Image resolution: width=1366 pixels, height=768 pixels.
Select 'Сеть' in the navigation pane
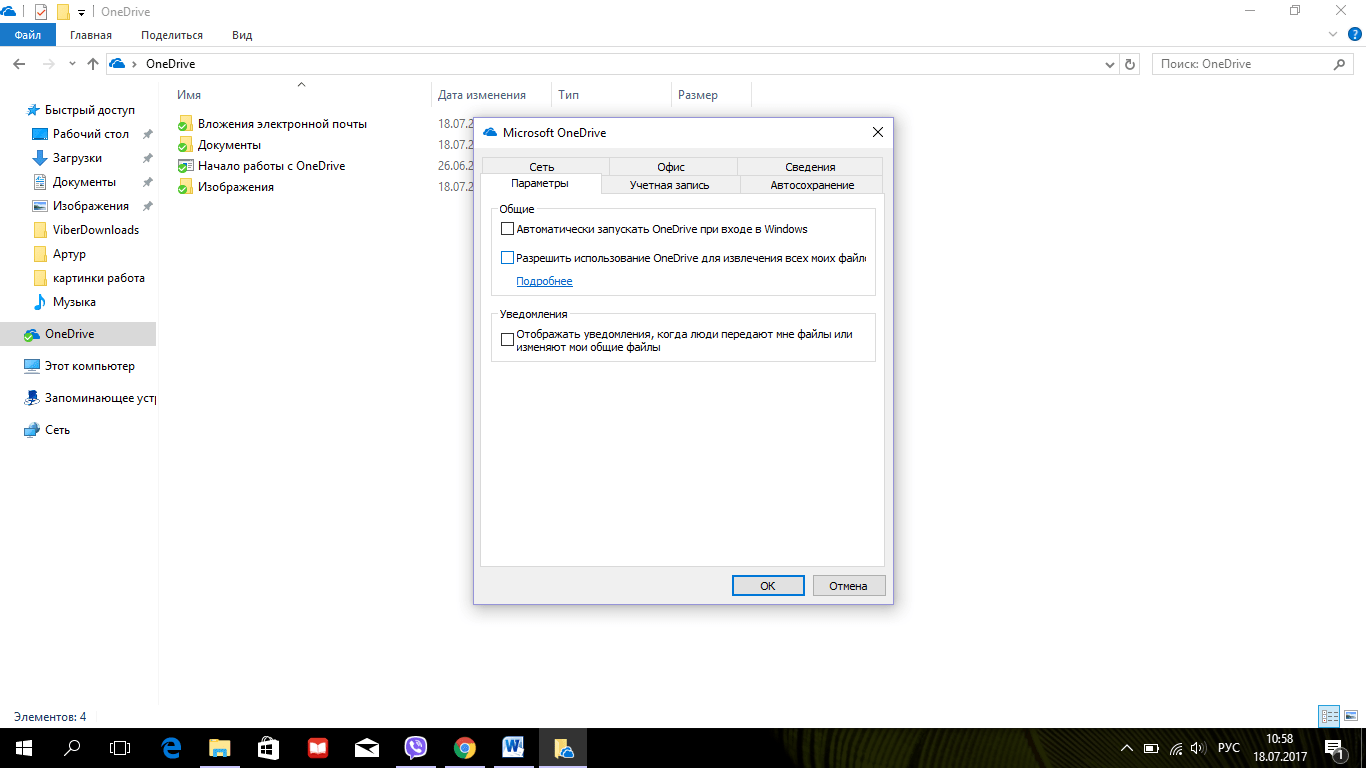(x=57, y=430)
